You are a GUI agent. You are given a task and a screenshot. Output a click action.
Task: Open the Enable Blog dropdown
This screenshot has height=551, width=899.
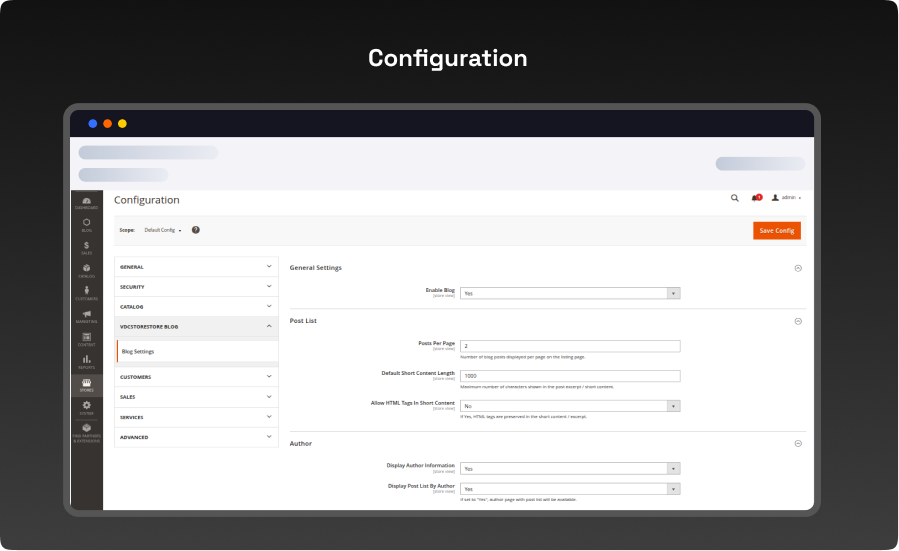pos(570,293)
